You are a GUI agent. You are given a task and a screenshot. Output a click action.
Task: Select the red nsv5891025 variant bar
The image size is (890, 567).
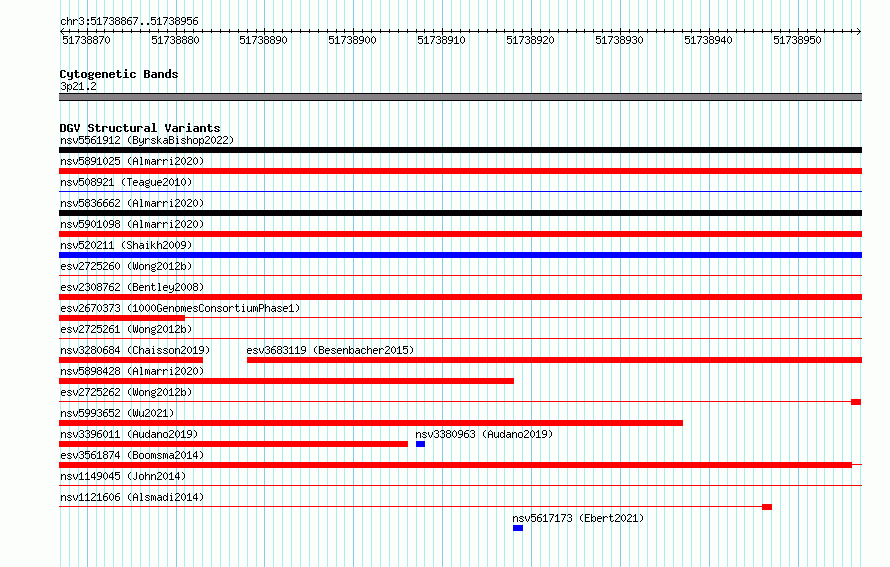coord(460,171)
